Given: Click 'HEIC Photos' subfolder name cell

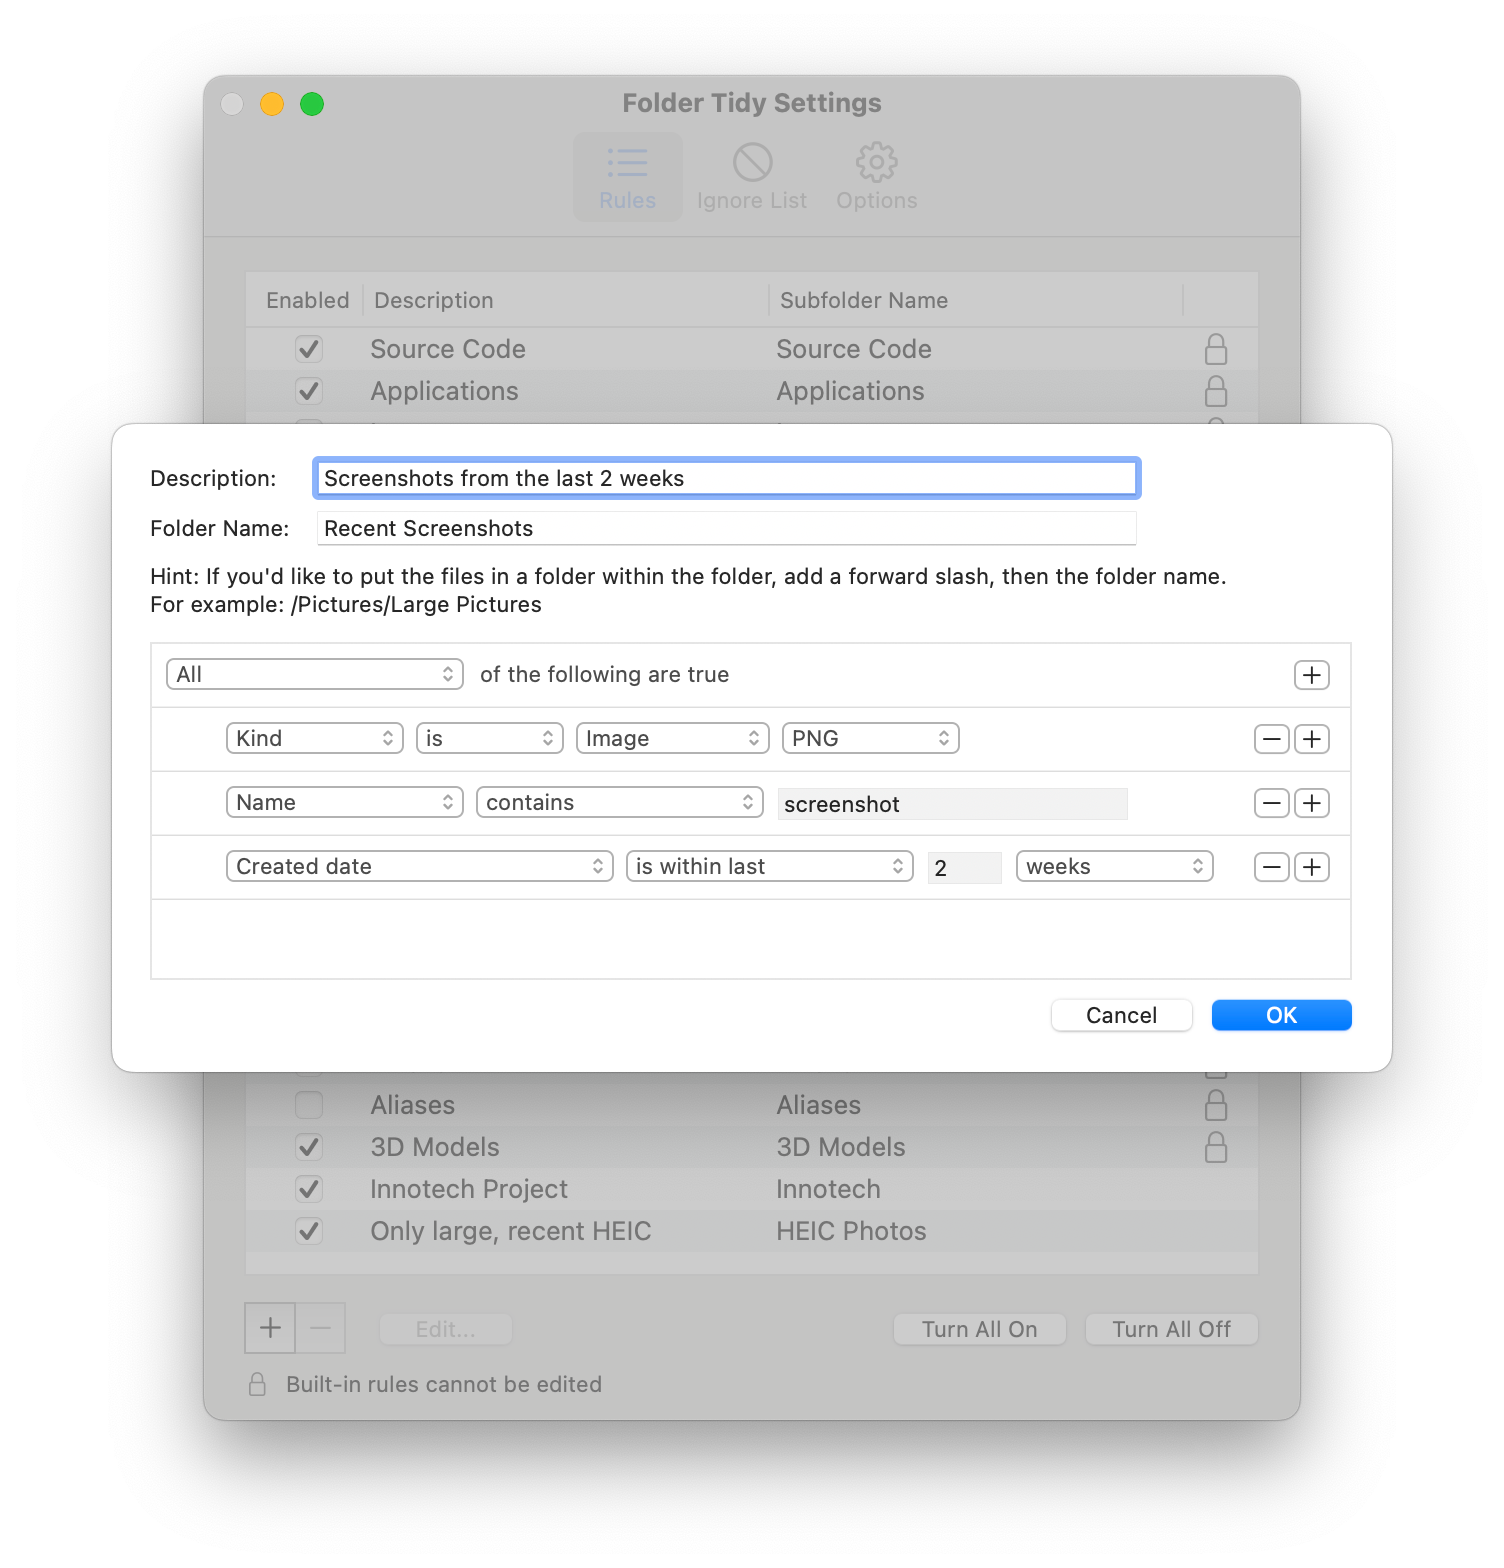Looking at the screenshot, I should tap(852, 1231).
